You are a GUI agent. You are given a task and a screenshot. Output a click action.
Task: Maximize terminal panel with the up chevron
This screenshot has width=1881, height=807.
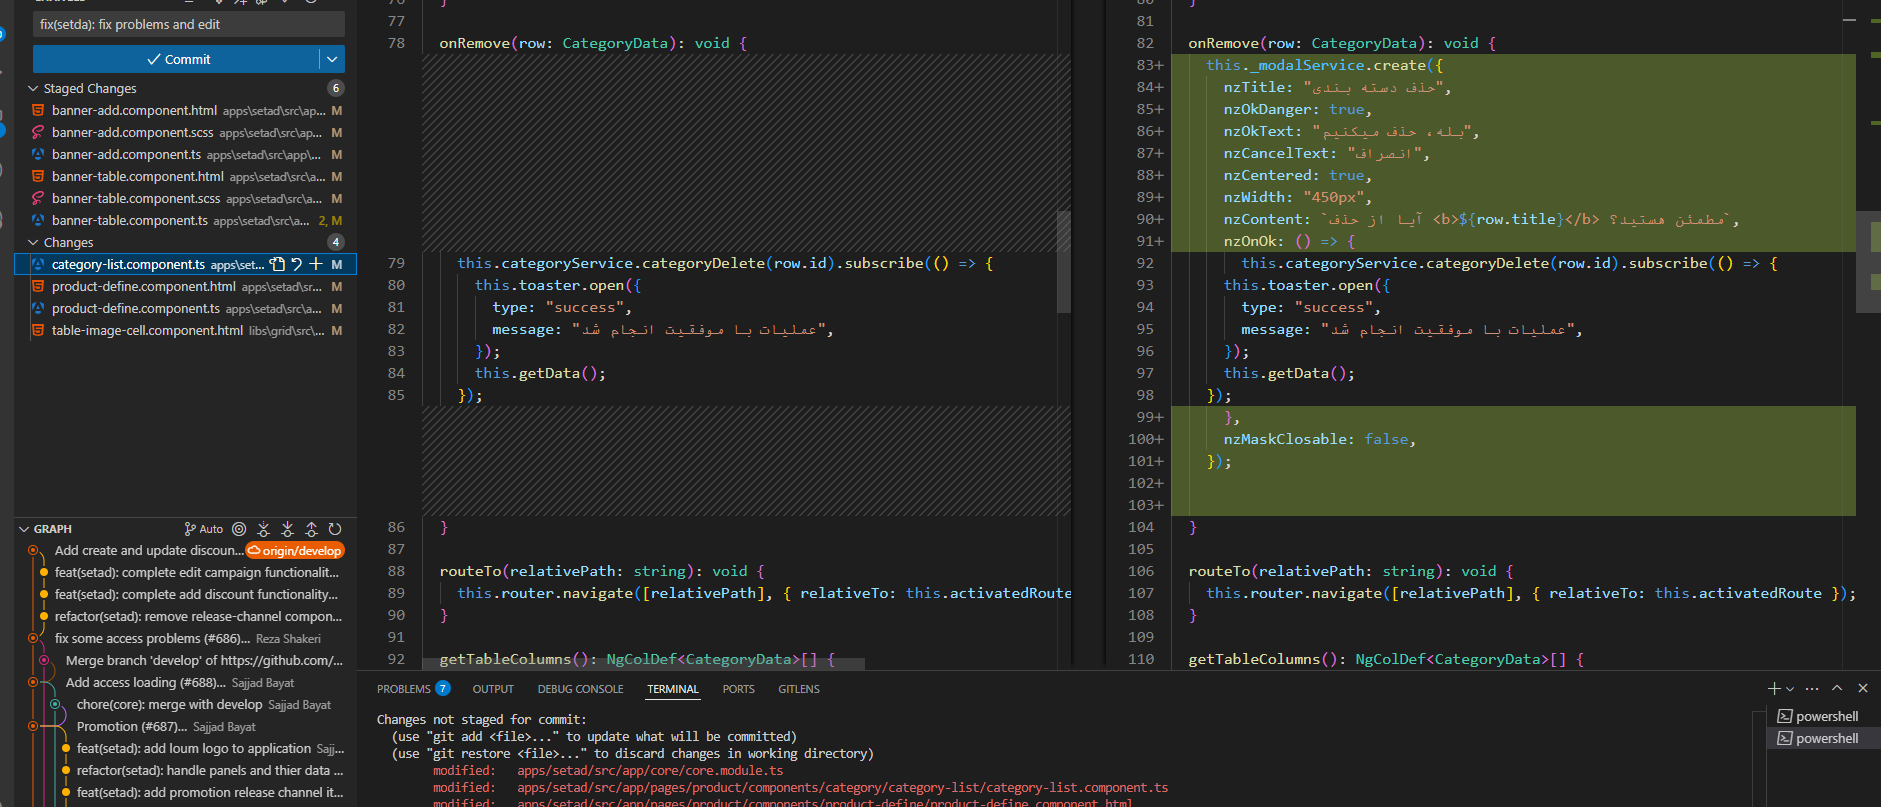pyautogui.click(x=1837, y=688)
